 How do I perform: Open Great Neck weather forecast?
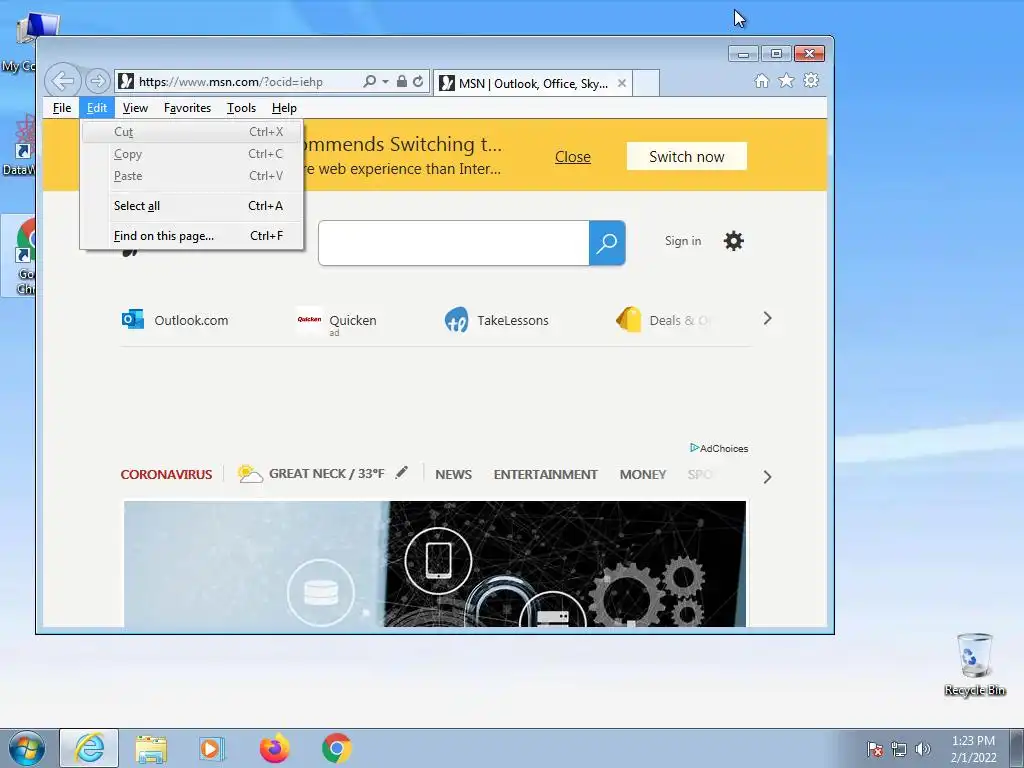[312, 473]
